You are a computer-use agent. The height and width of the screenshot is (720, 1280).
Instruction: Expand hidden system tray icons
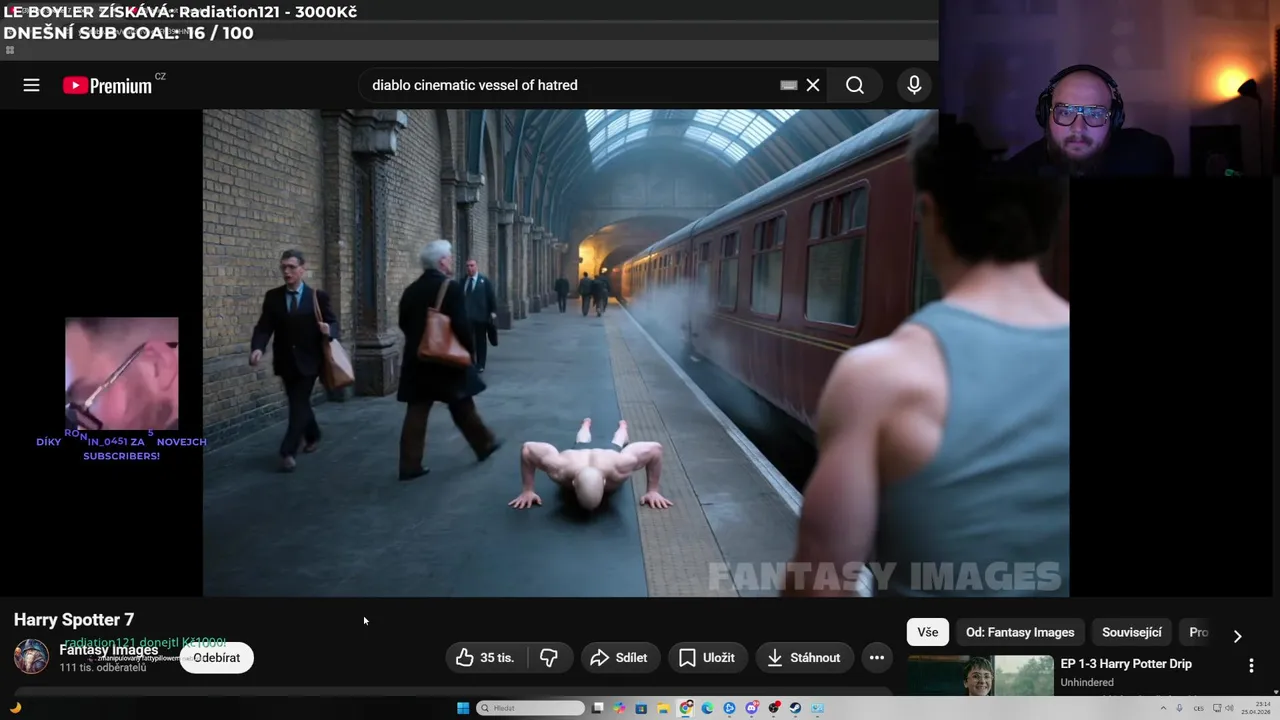point(1163,708)
